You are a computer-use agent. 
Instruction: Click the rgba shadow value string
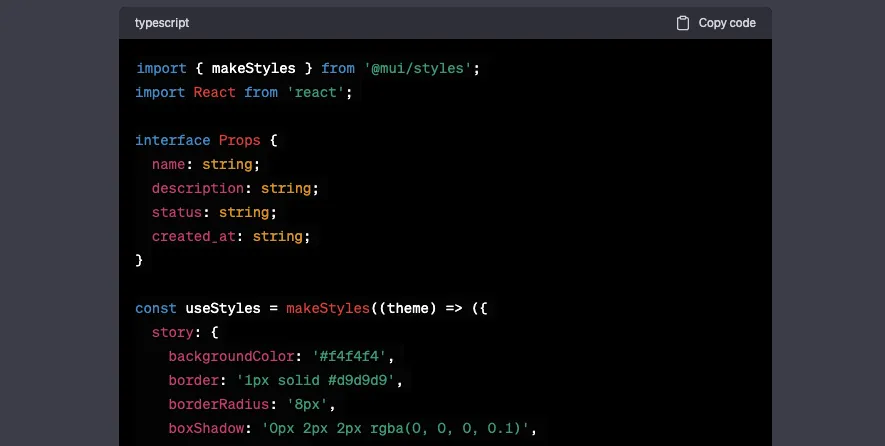395,428
